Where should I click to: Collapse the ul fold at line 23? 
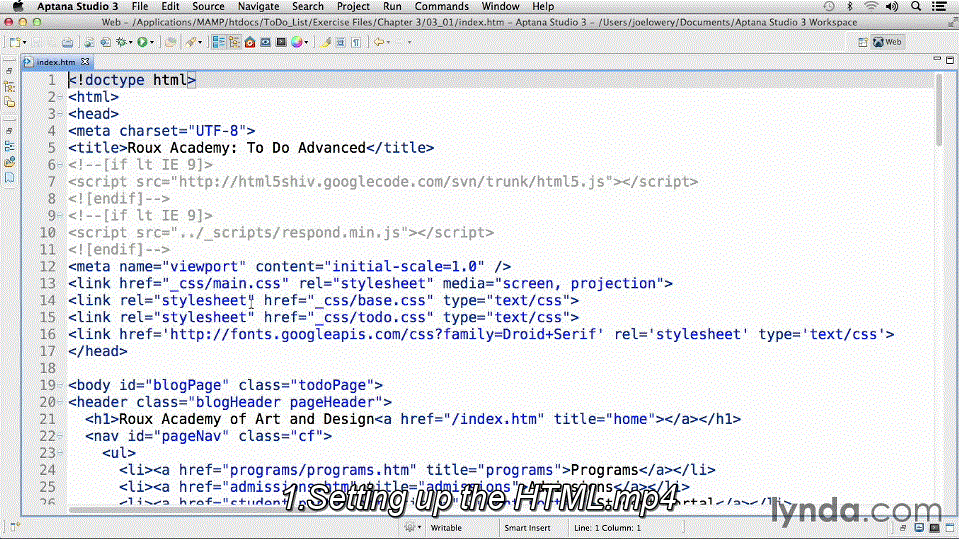point(60,453)
